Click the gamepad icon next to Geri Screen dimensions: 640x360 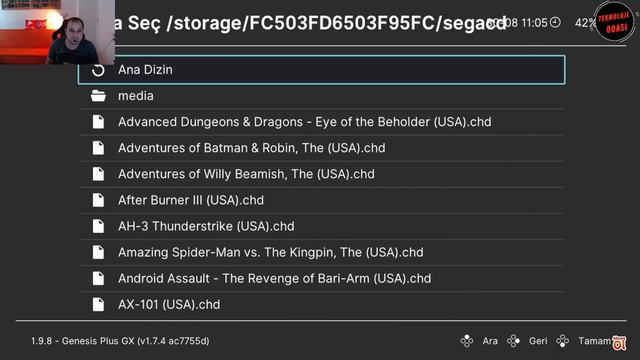[x=513, y=341]
